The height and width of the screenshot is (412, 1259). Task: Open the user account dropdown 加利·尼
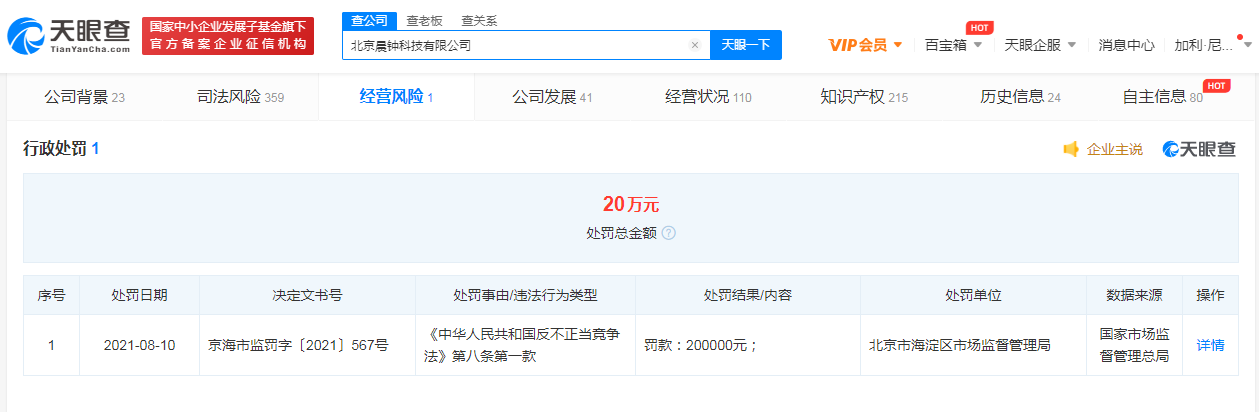click(x=1212, y=45)
